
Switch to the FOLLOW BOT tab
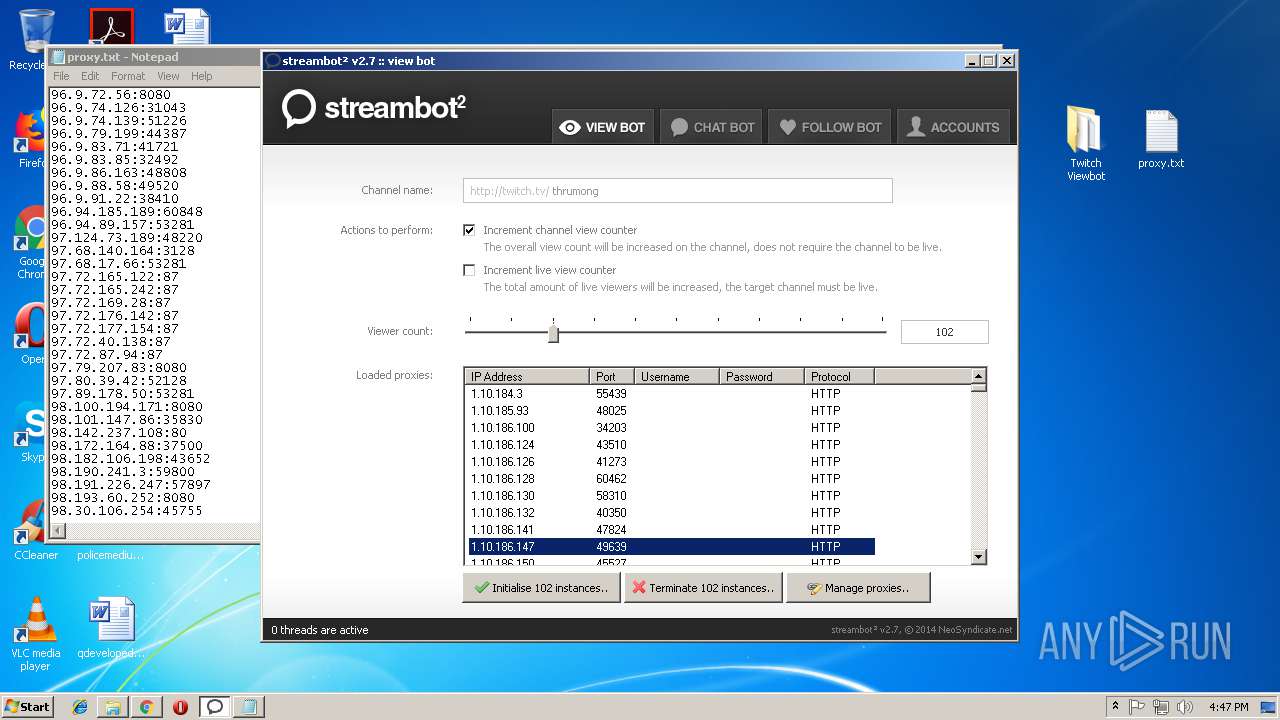830,127
